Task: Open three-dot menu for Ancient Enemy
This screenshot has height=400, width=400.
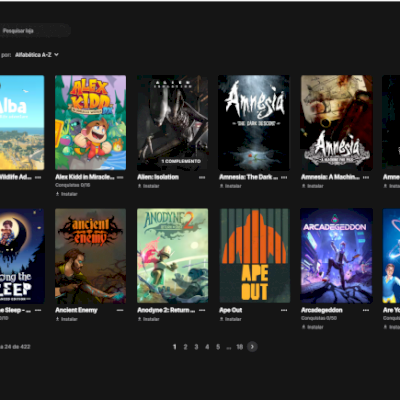Action: click(x=120, y=310)
